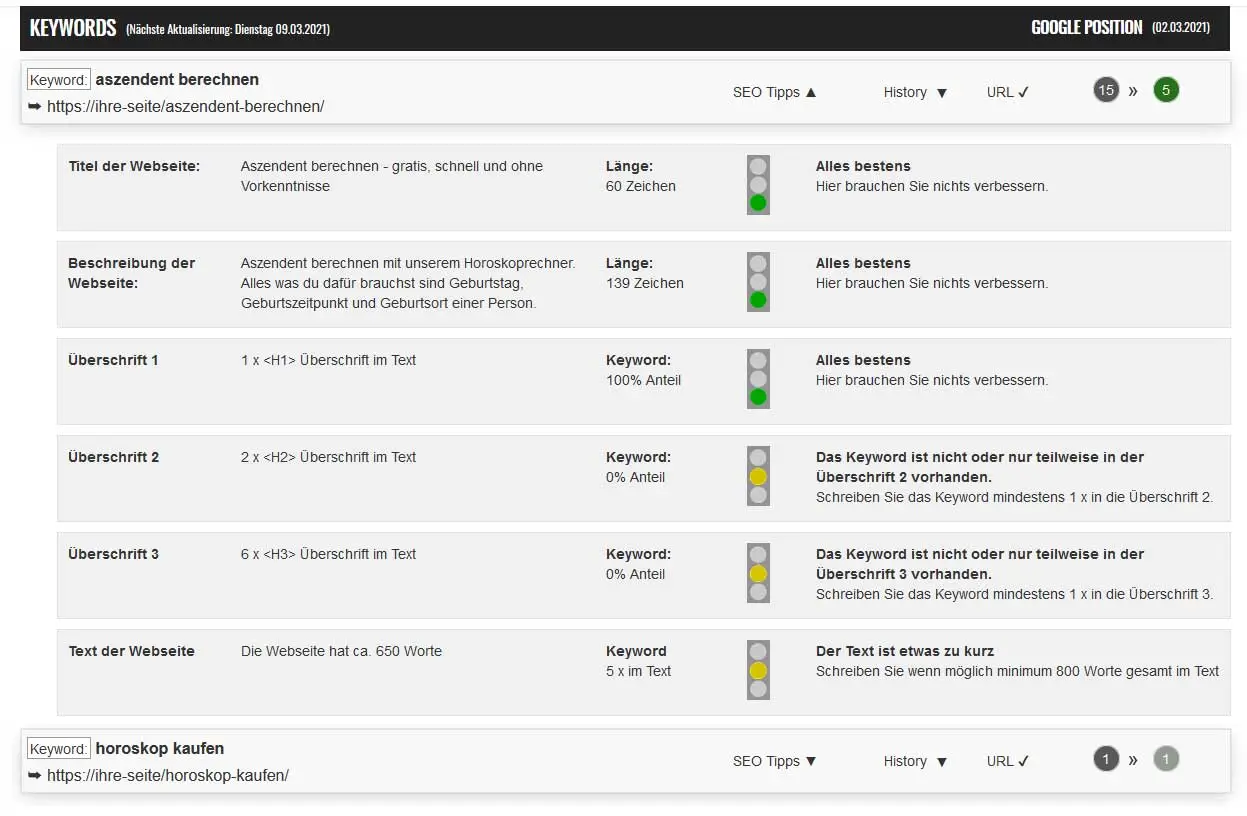The height and width of the screenshot is (816, 1247).
Task: Click the traffic light icon in Überschrift 1 row
Action: (x=758, y=379)
